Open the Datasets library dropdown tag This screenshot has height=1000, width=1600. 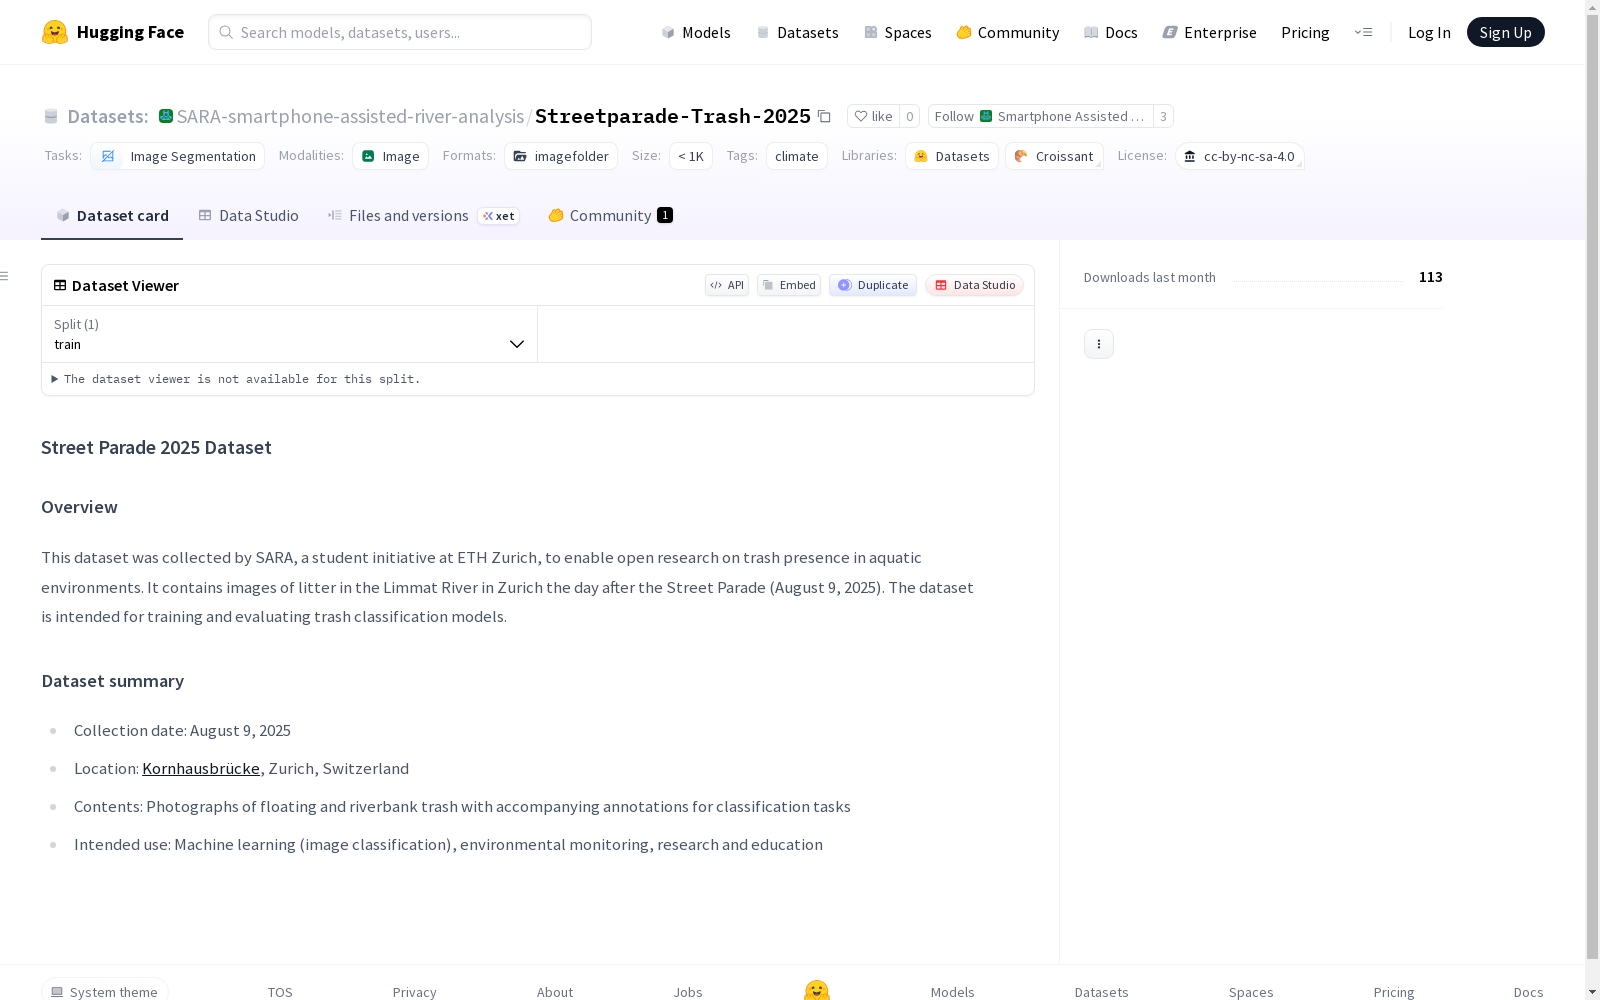(952, 156)
